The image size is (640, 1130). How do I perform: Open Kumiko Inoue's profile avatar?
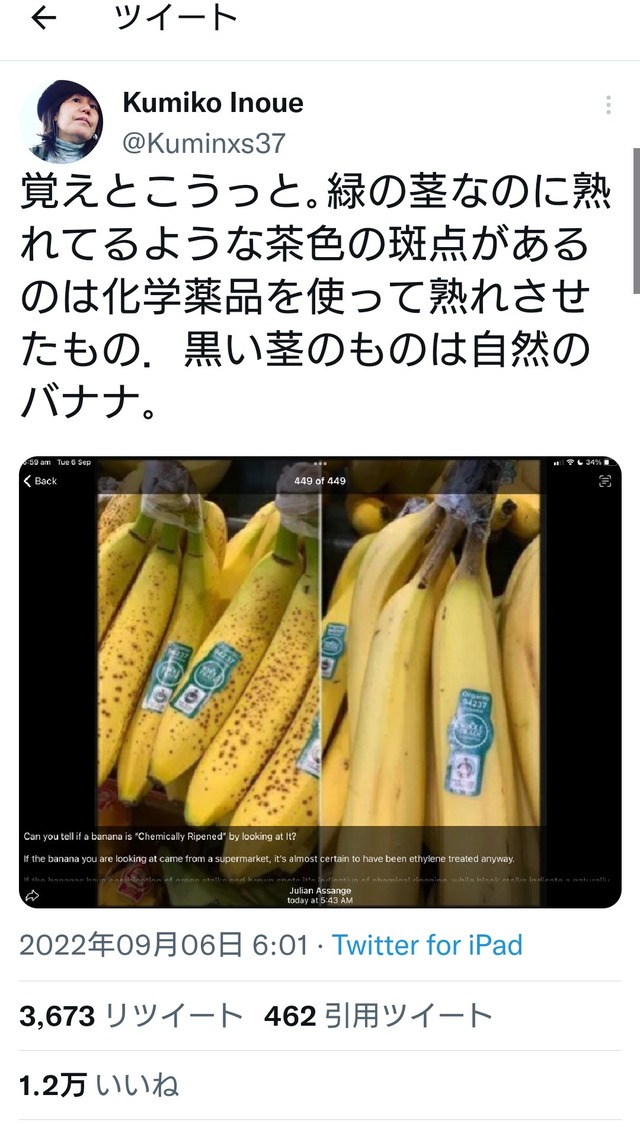[61, 120]
